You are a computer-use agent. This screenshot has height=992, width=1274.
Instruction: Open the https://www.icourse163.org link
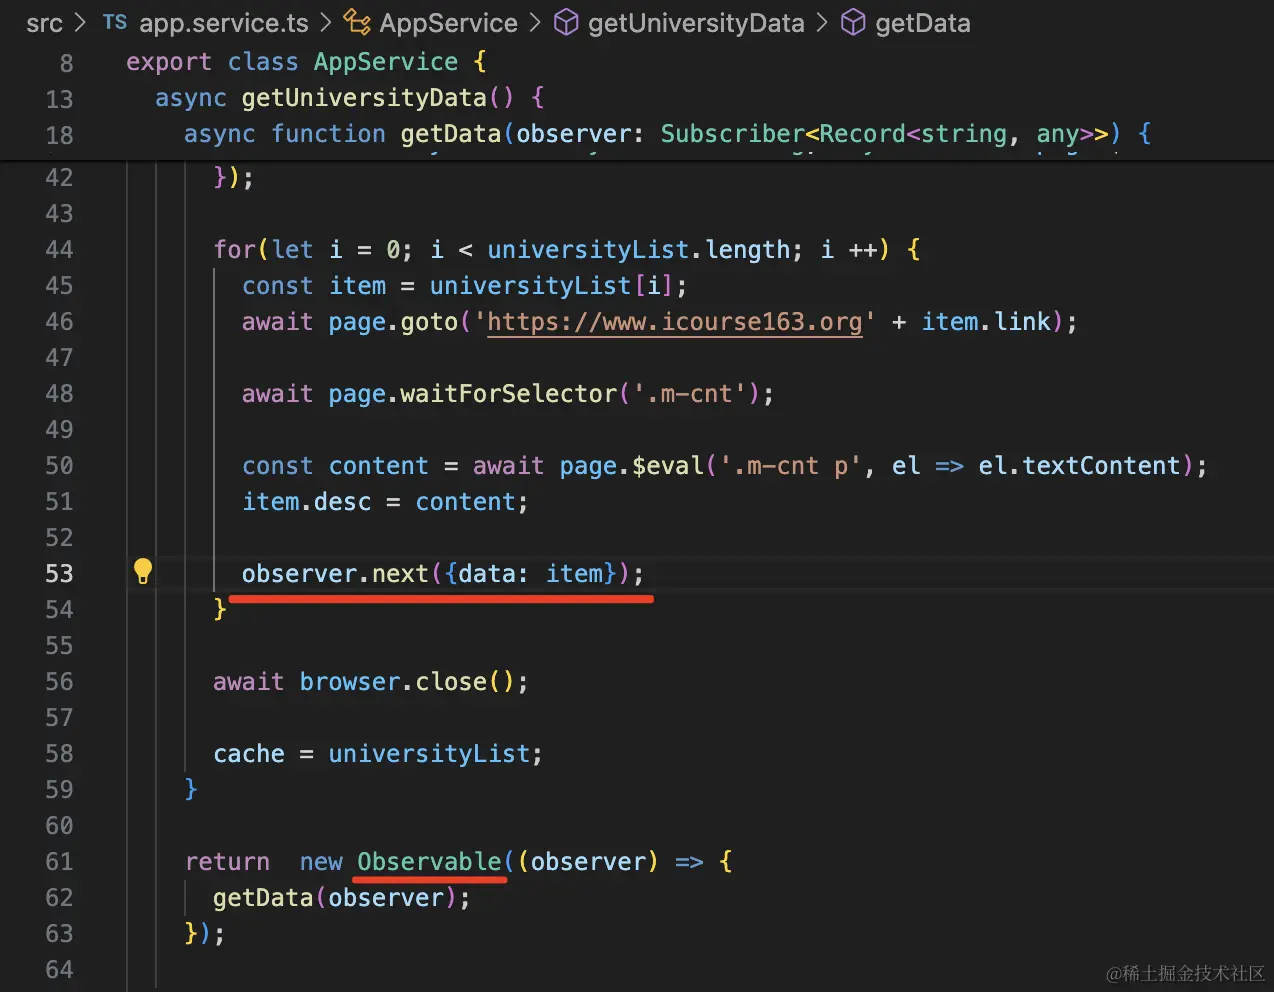674,322
